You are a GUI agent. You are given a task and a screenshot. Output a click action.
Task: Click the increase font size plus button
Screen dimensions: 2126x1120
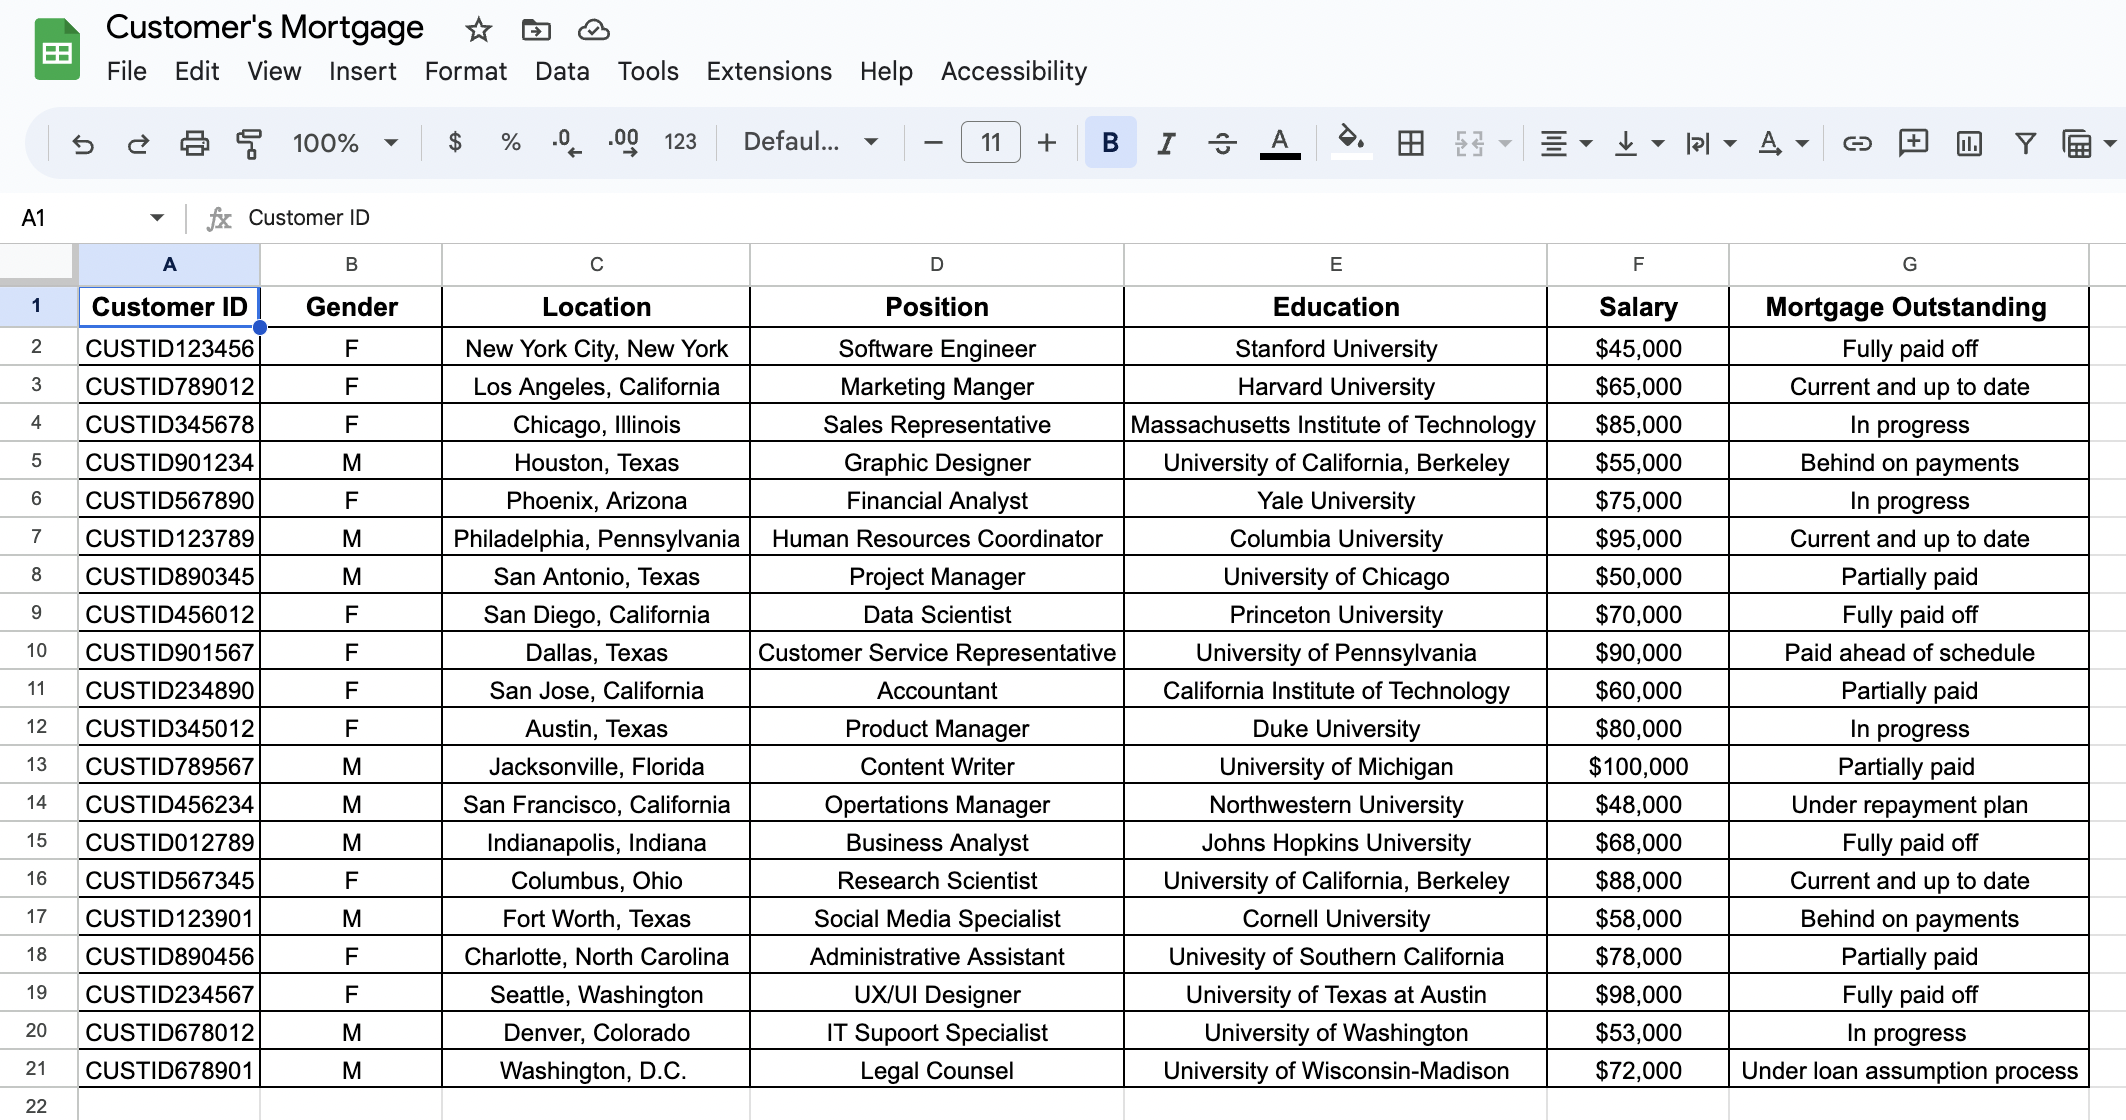point(1046,143)
